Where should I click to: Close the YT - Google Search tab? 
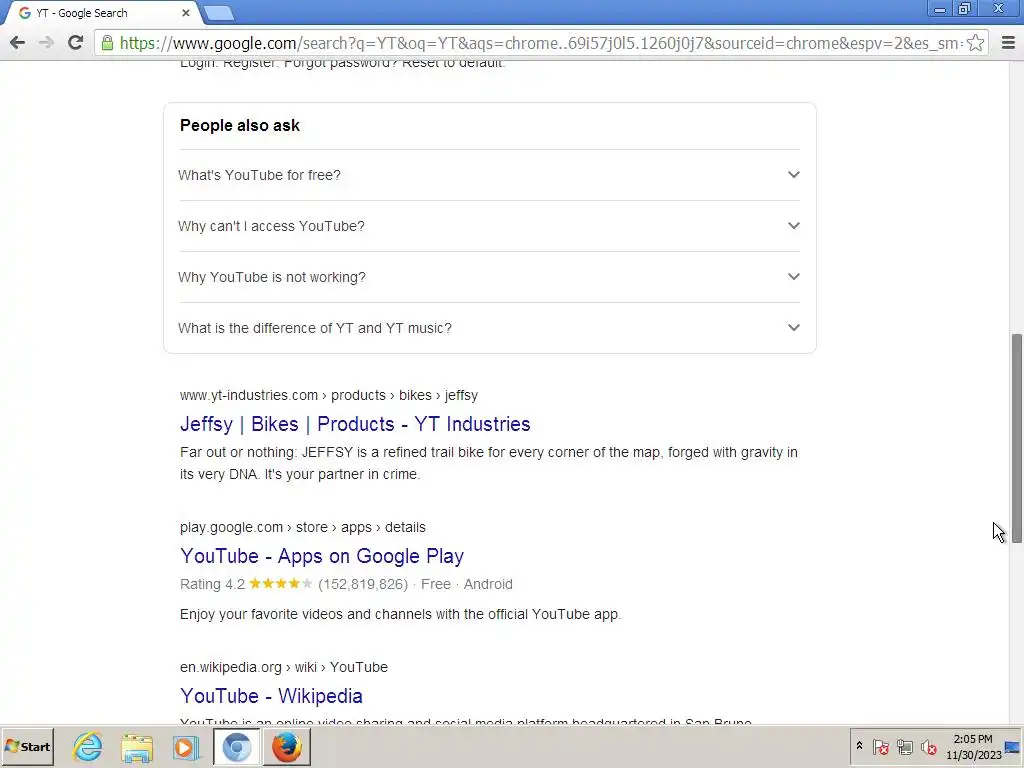click(185, 12)
